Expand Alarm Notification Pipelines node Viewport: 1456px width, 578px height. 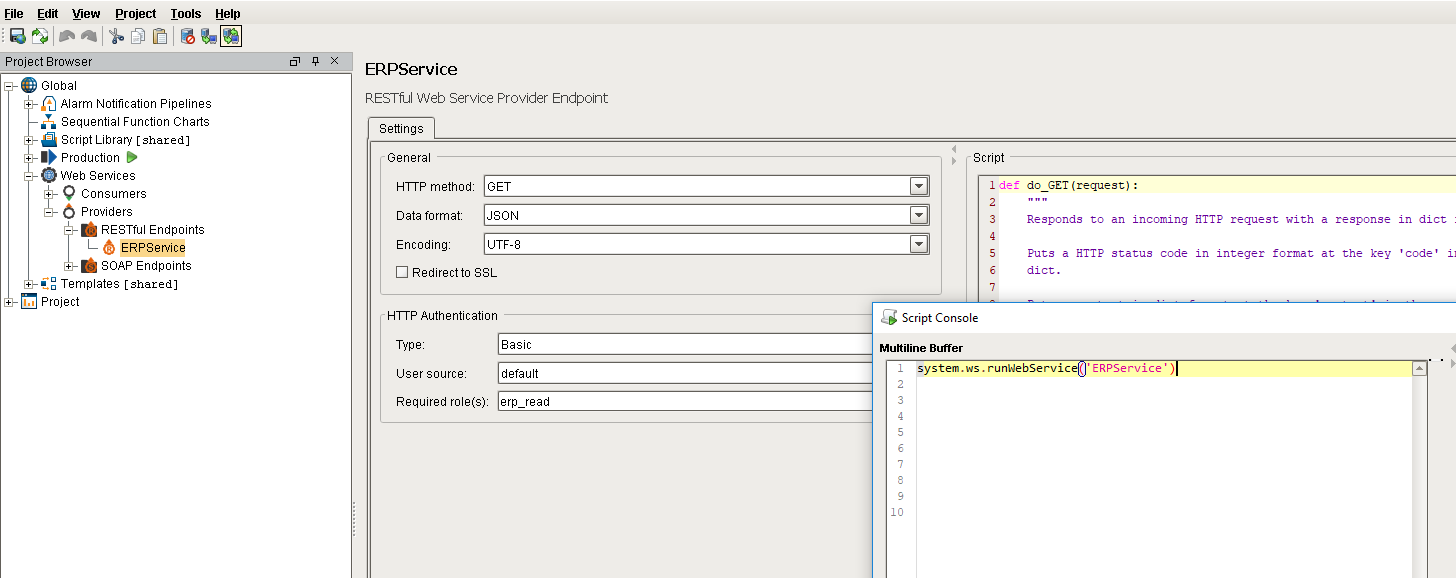[x=30, y=103]
